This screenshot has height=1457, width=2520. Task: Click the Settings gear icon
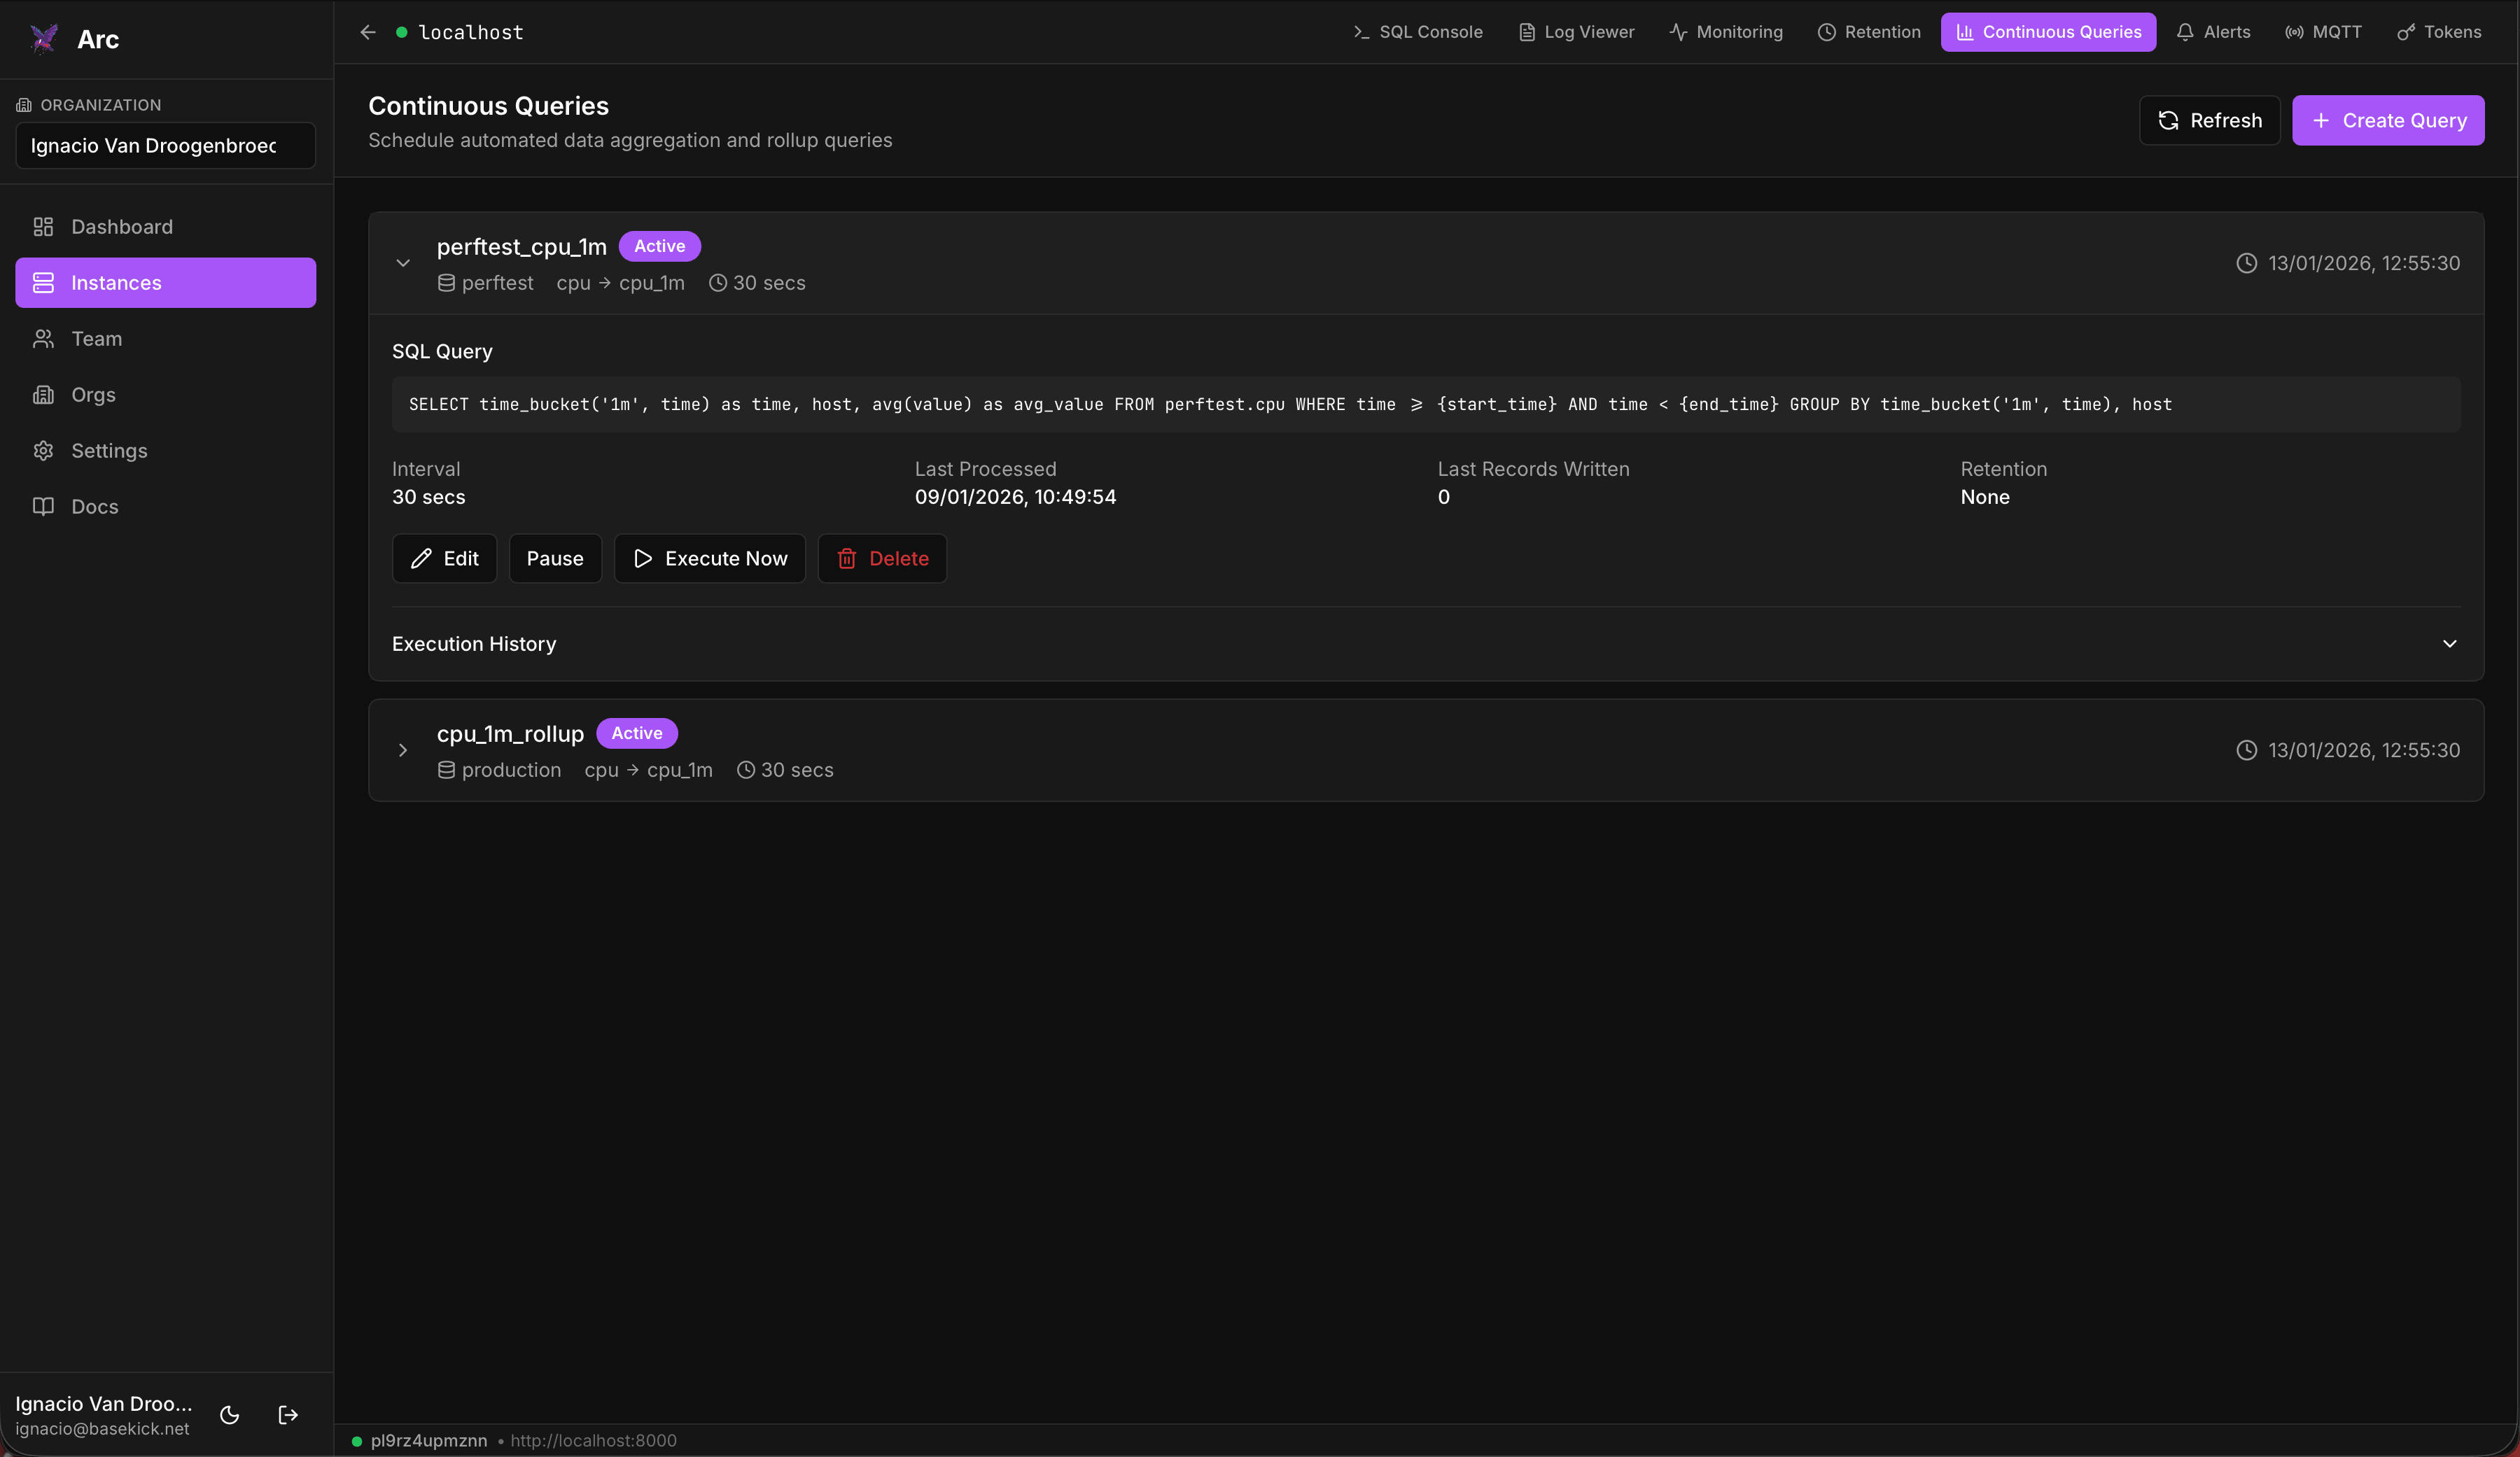pyautogui.click(x=43, y=451)
